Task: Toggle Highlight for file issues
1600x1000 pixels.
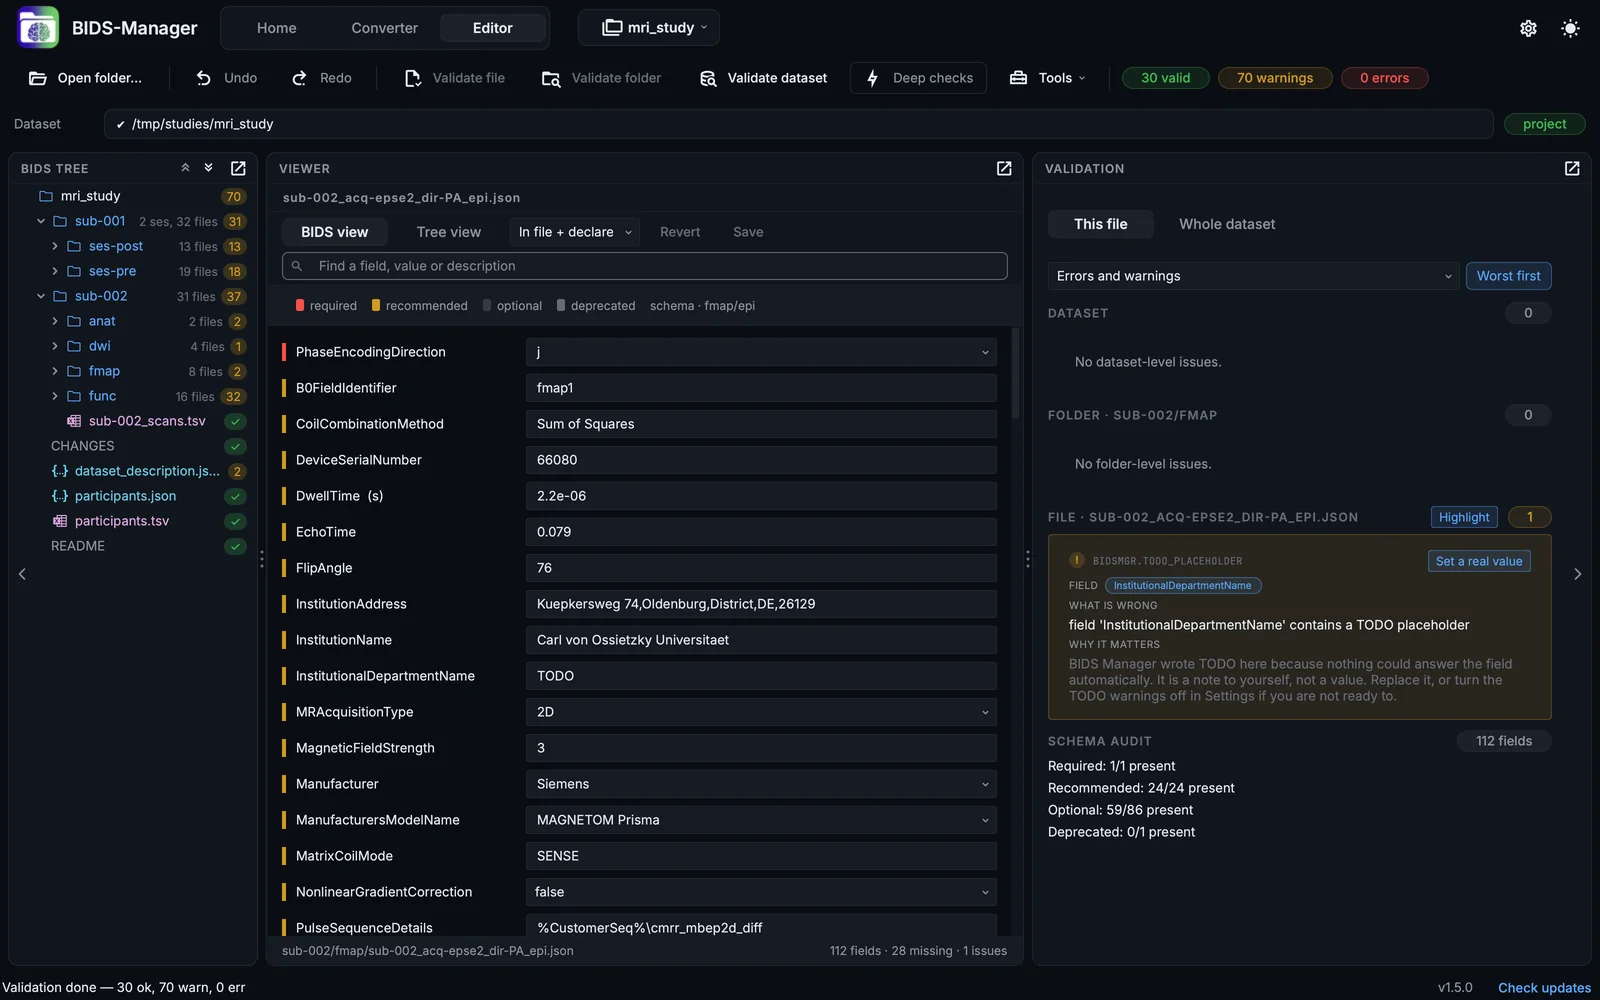Action: click(1464, 517)
